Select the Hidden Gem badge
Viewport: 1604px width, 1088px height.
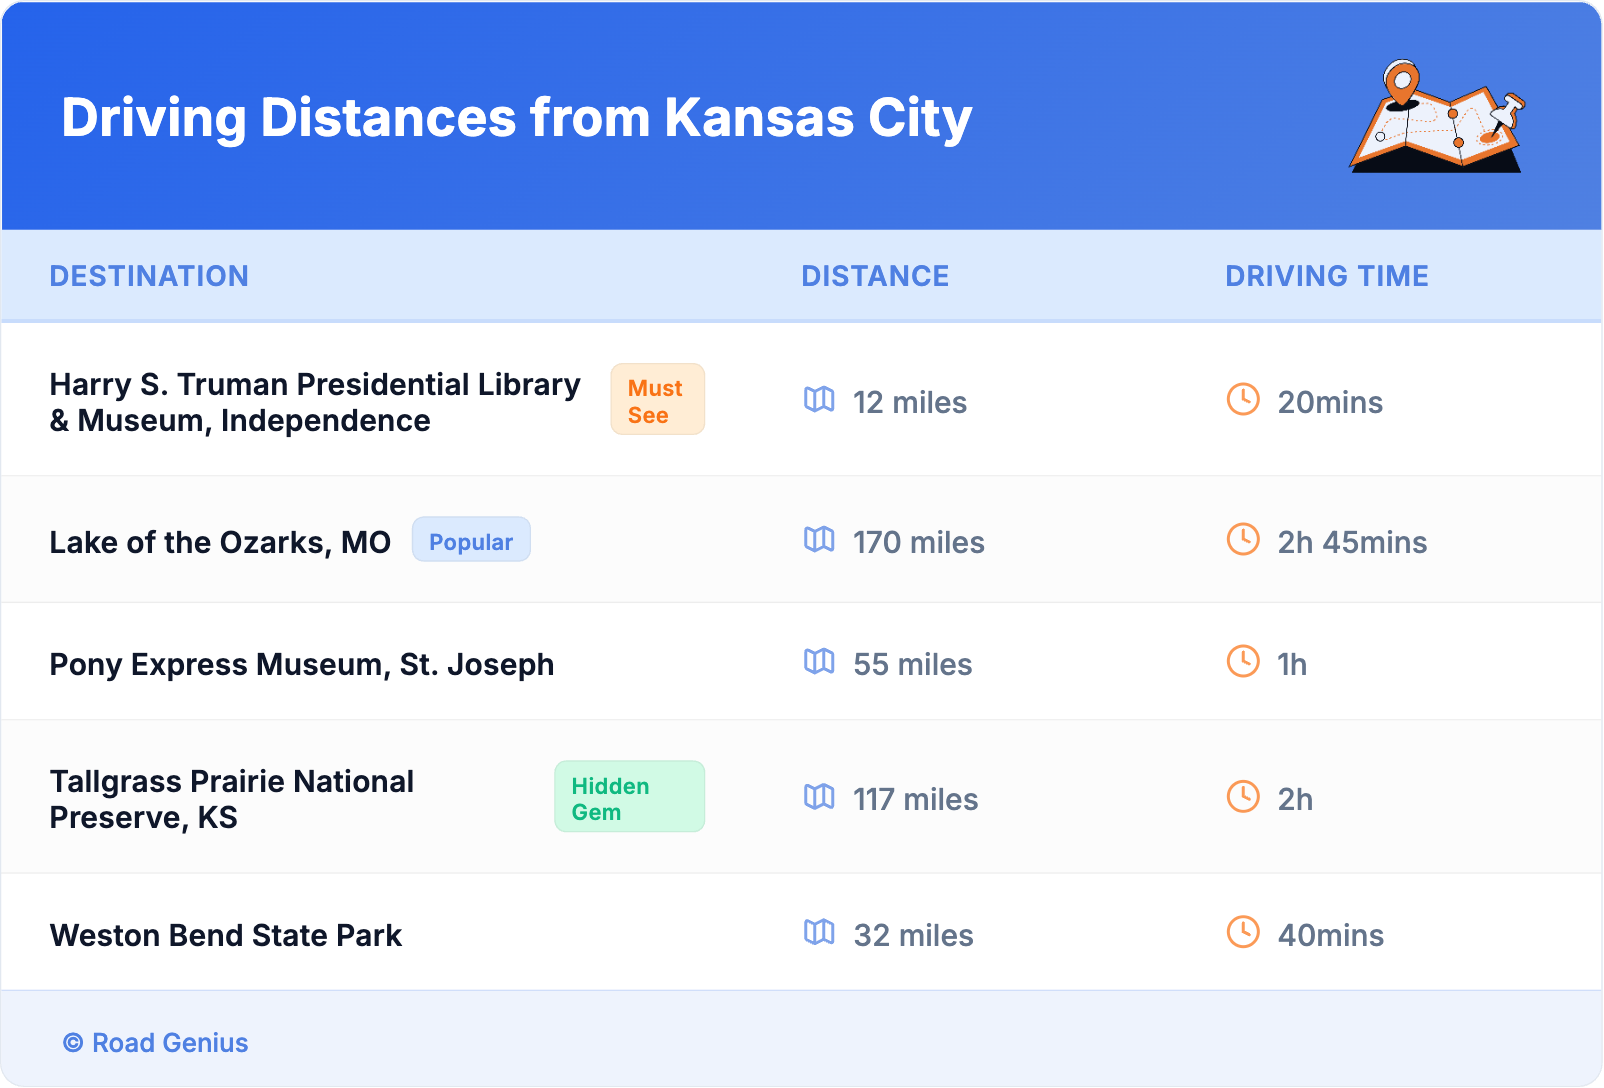(x=629, y=797)
